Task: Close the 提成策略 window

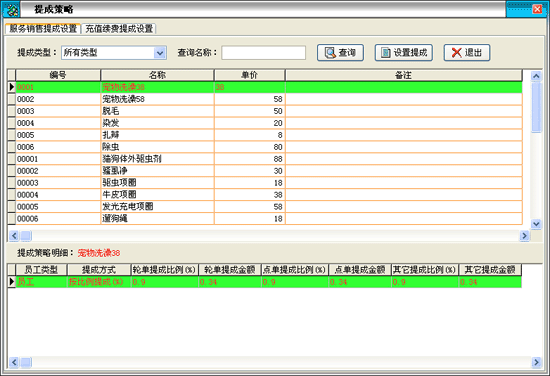Action: [537, 9]
